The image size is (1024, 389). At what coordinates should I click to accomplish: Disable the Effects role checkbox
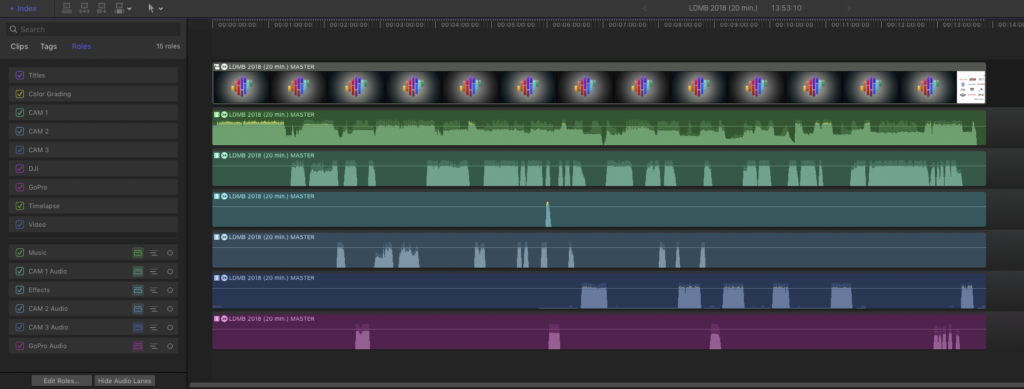click(20, 290)
